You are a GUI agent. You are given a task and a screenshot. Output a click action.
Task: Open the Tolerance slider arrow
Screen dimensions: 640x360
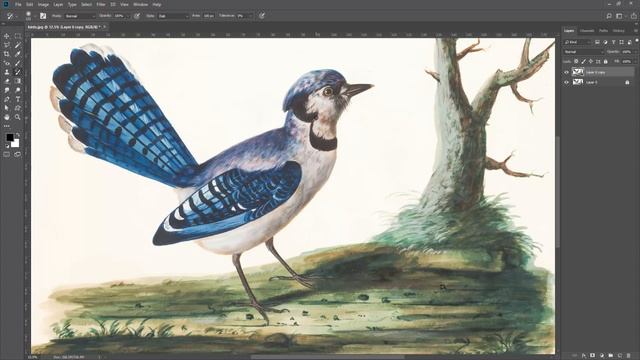pyautogui.click(x=251, y=16)
